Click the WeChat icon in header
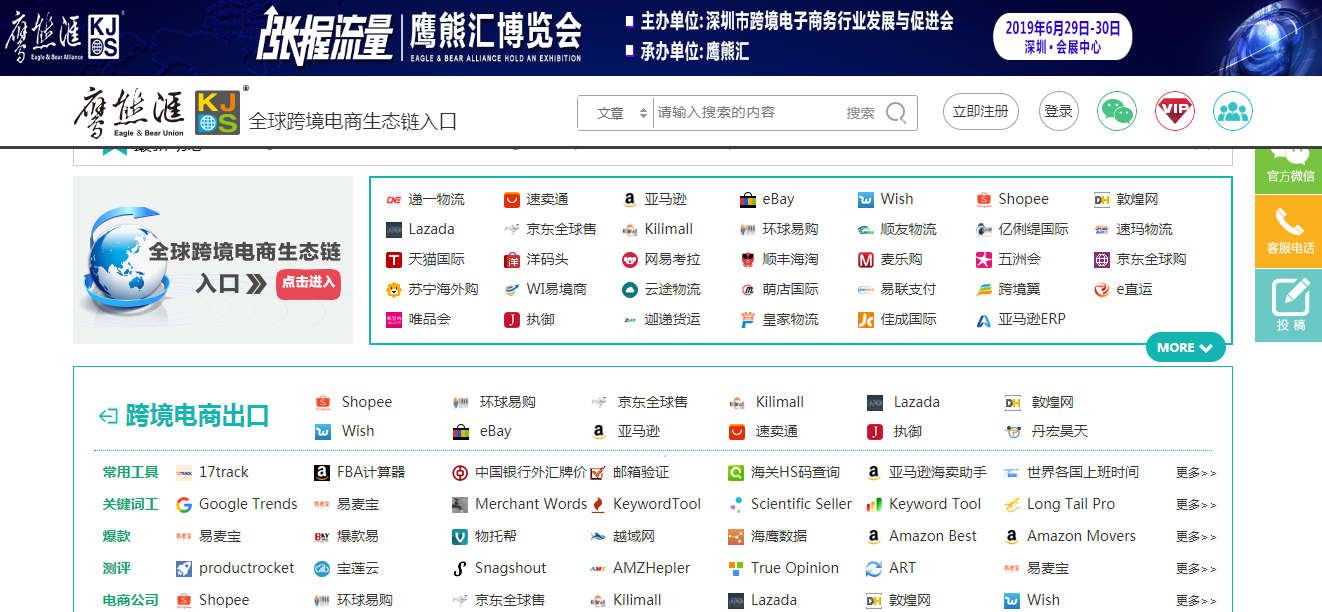The width and height of the screenshot is (1322, 612). (x=1117, y=112)
